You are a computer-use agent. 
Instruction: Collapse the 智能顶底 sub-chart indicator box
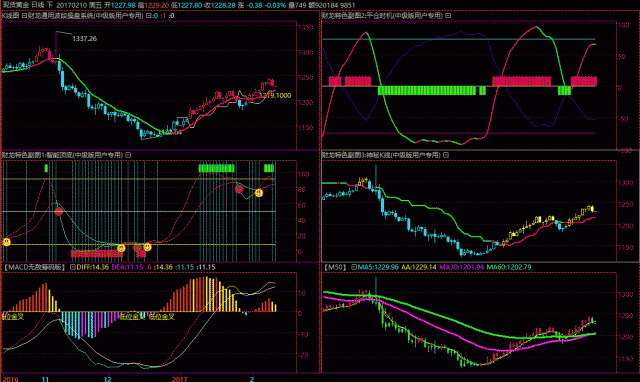[128, 155]
